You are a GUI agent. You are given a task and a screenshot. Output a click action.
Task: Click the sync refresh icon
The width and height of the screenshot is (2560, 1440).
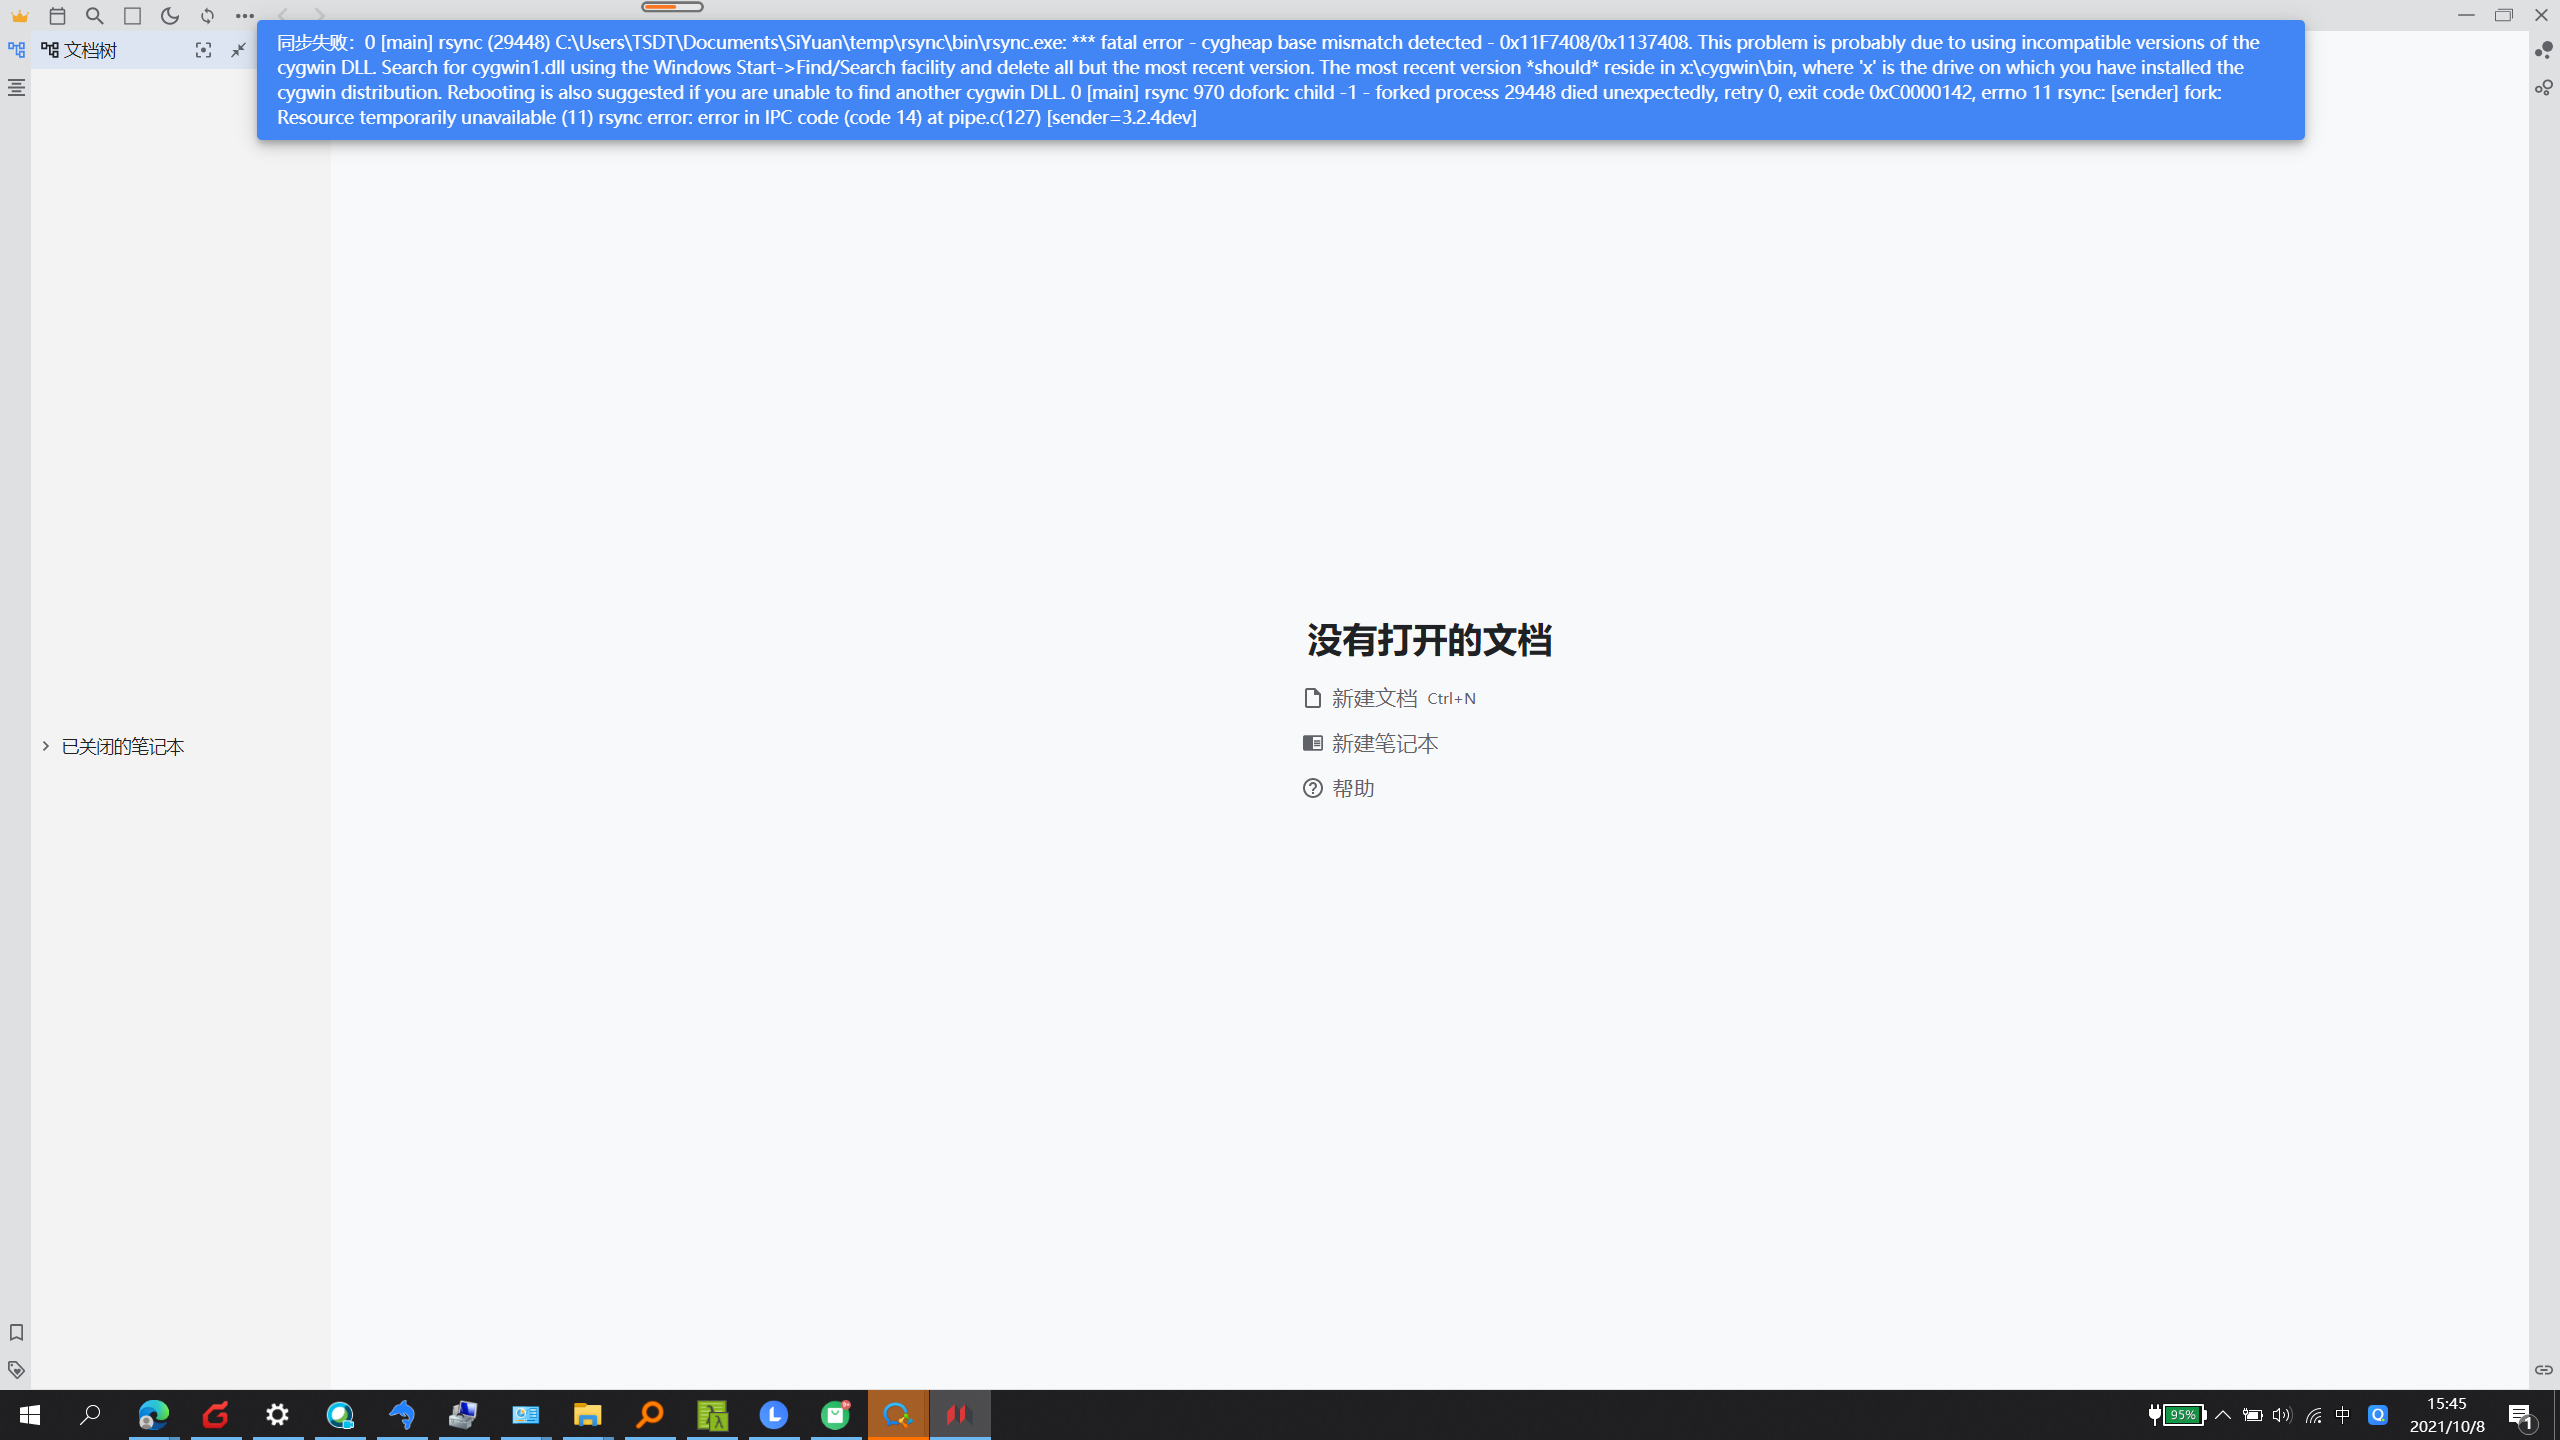click(x=207, y=16)
